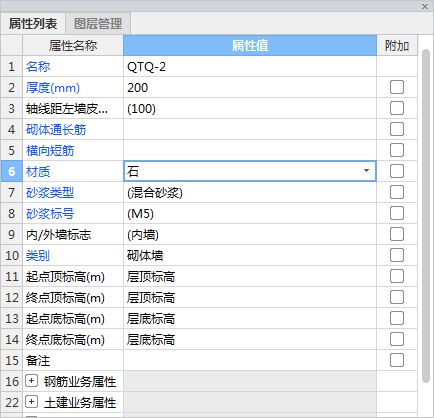Expand the 钢筋业务属性 group
434x418 pixels.
click(x=31, y=381)
